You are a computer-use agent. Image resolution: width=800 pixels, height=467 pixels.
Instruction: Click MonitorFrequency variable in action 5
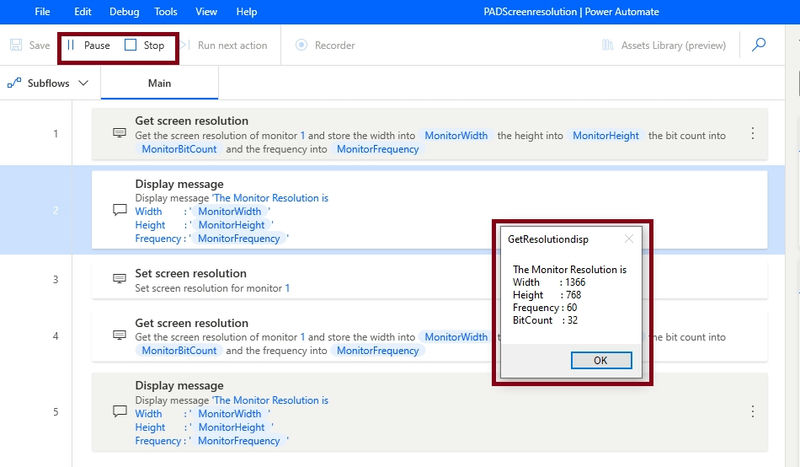coord(239,441)
